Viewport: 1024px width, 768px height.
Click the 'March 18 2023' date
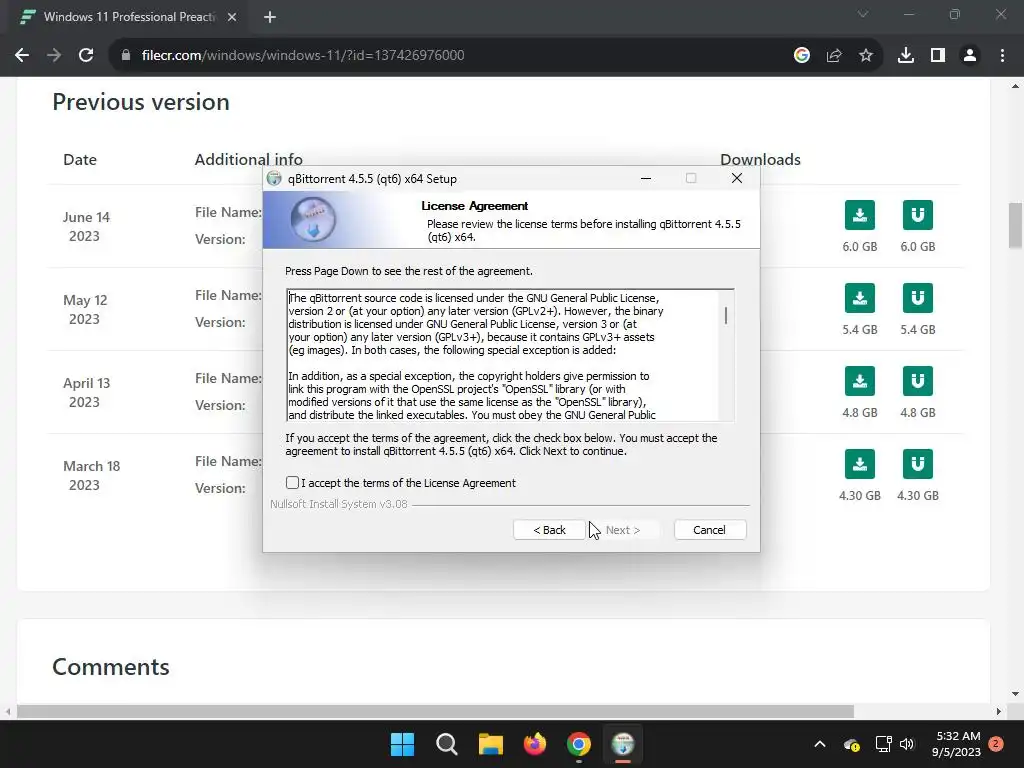click(91, 475)
